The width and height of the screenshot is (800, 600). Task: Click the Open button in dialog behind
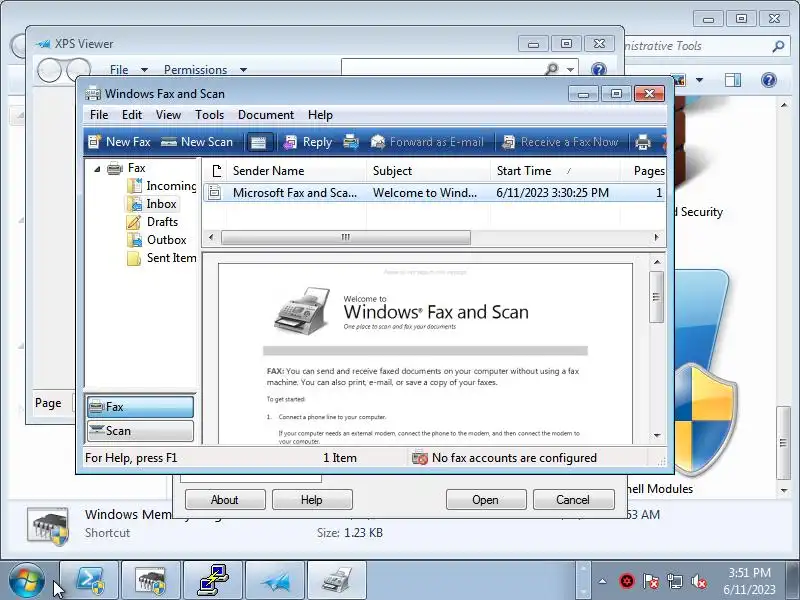(486, 499)
